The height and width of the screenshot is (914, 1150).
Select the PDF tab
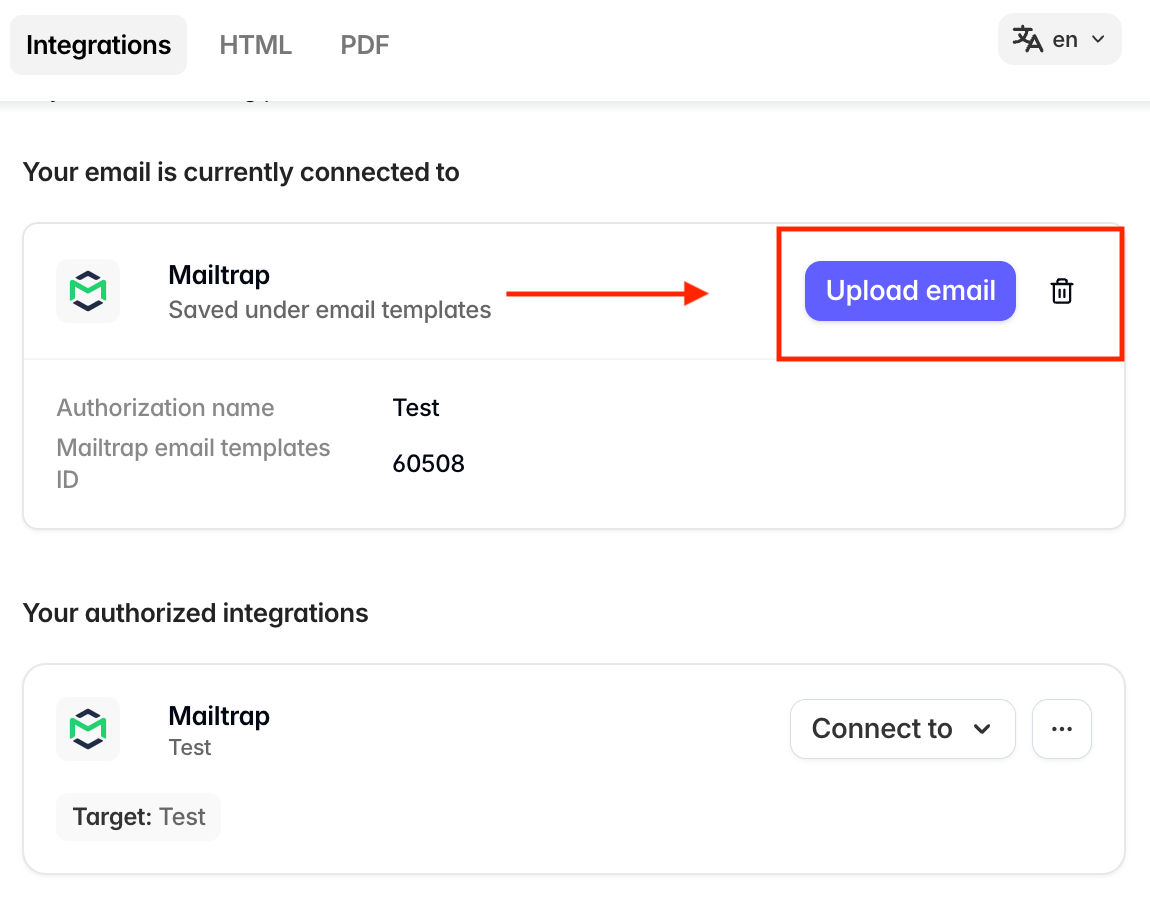coord(364,45)
